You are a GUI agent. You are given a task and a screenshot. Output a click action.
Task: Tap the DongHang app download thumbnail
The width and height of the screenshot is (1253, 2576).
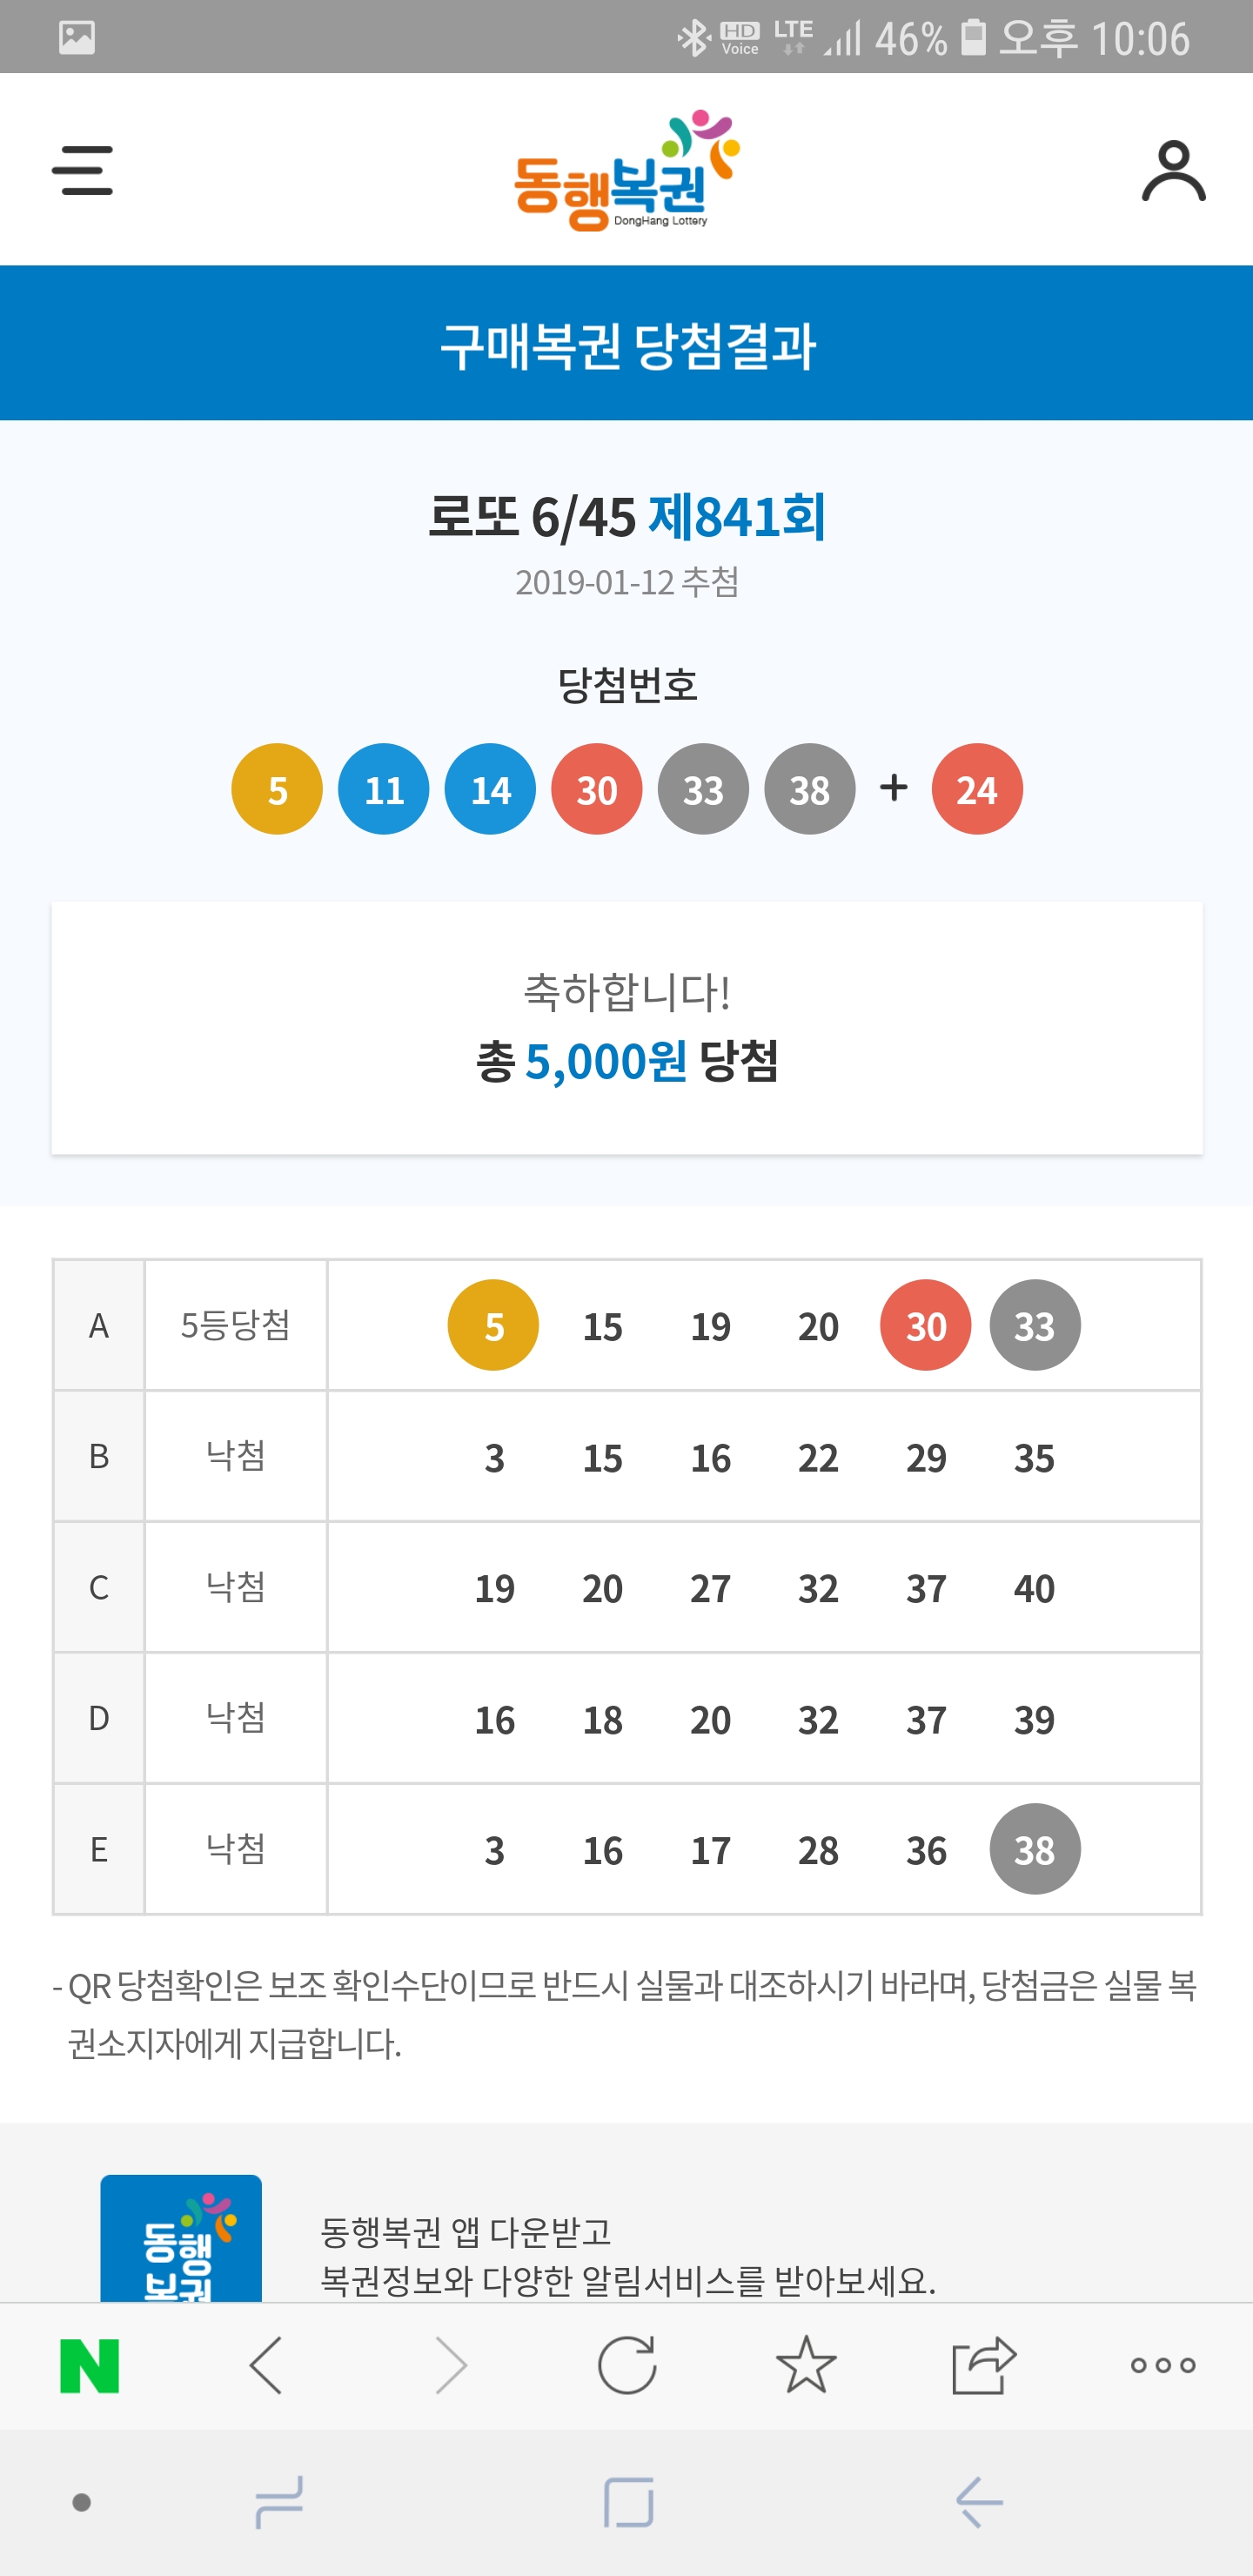click(181, 2240)
